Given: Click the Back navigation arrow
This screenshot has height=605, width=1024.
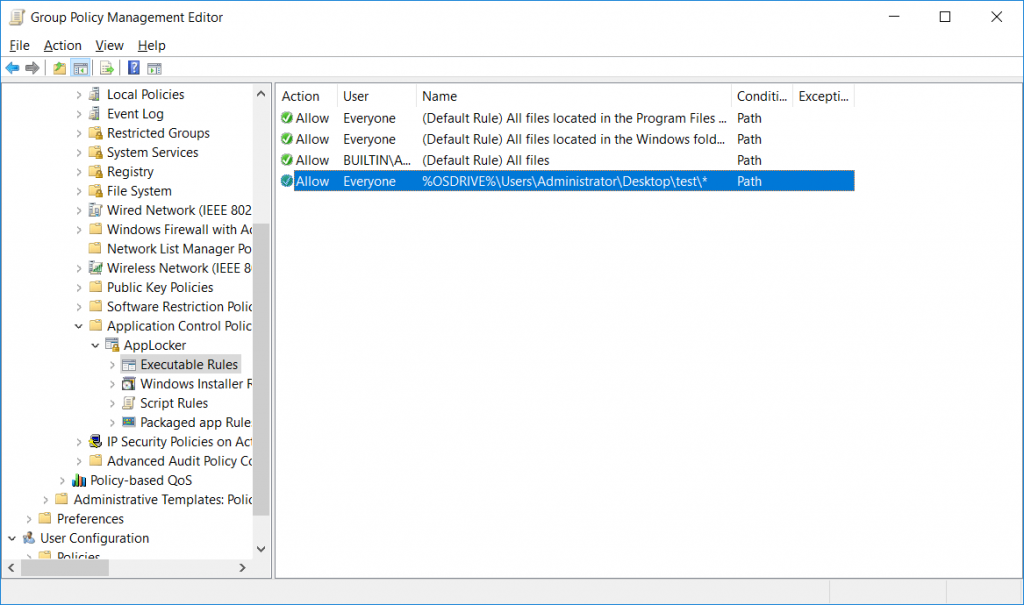Looking at the screenshot, I should [13, 67].
